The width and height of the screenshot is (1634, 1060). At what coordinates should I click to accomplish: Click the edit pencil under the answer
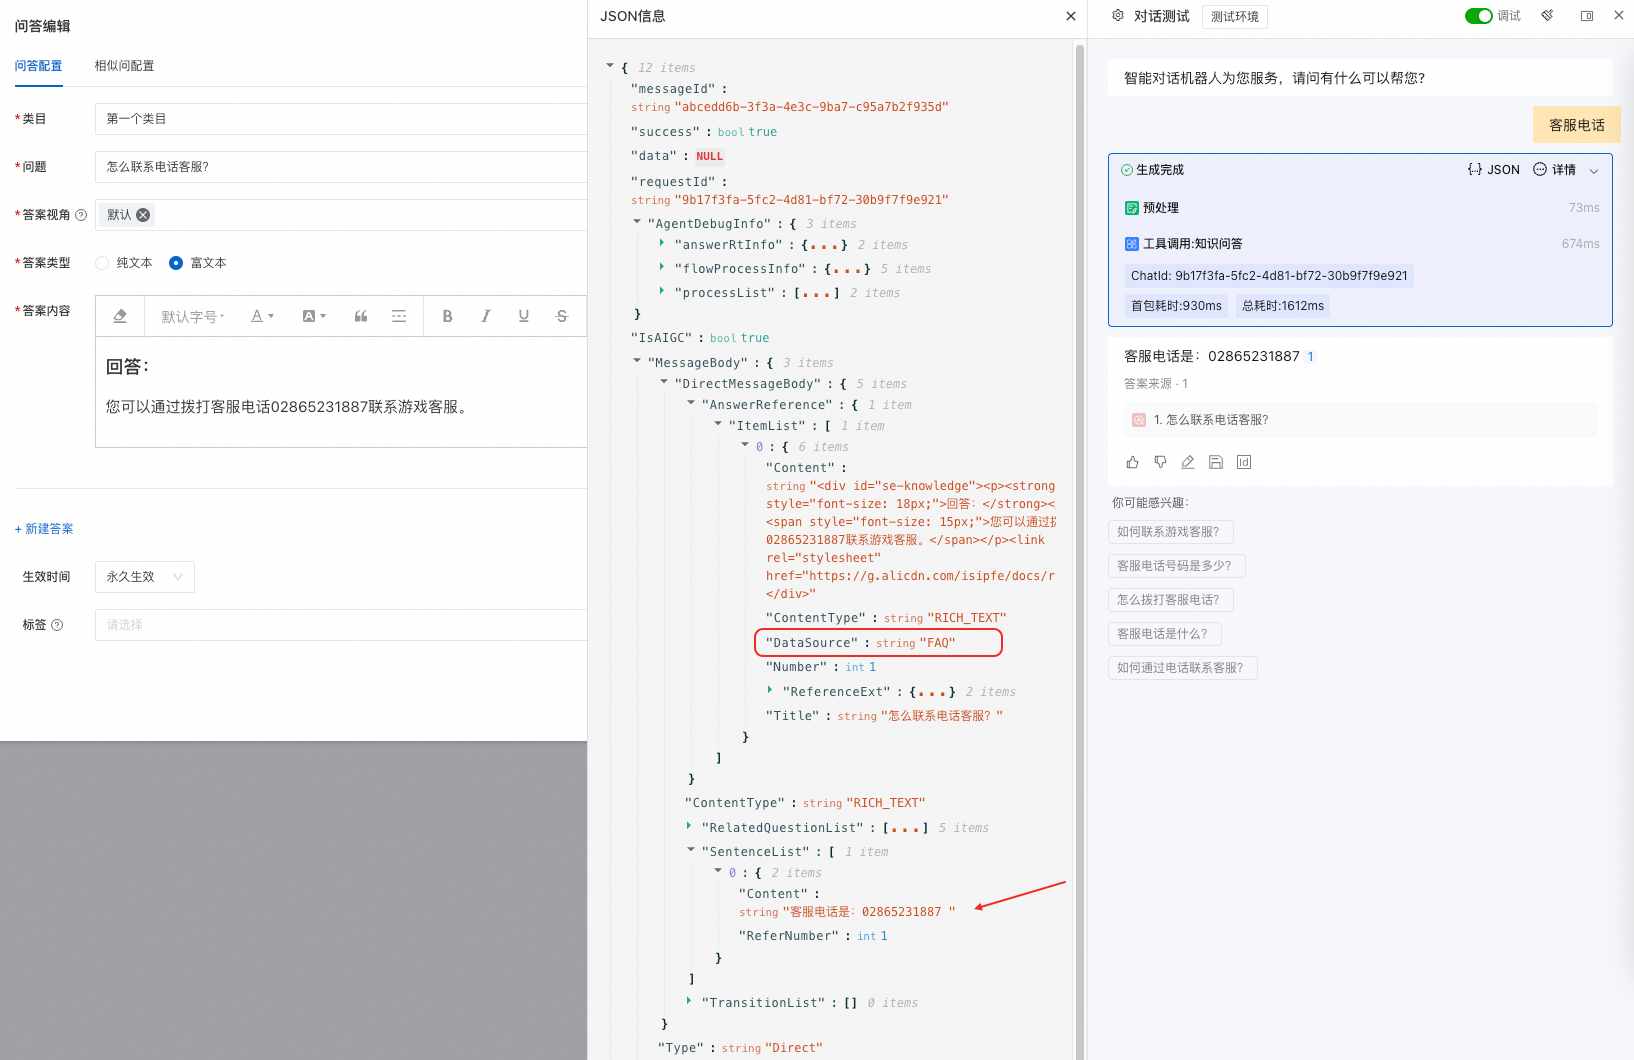pos(1188,462)
